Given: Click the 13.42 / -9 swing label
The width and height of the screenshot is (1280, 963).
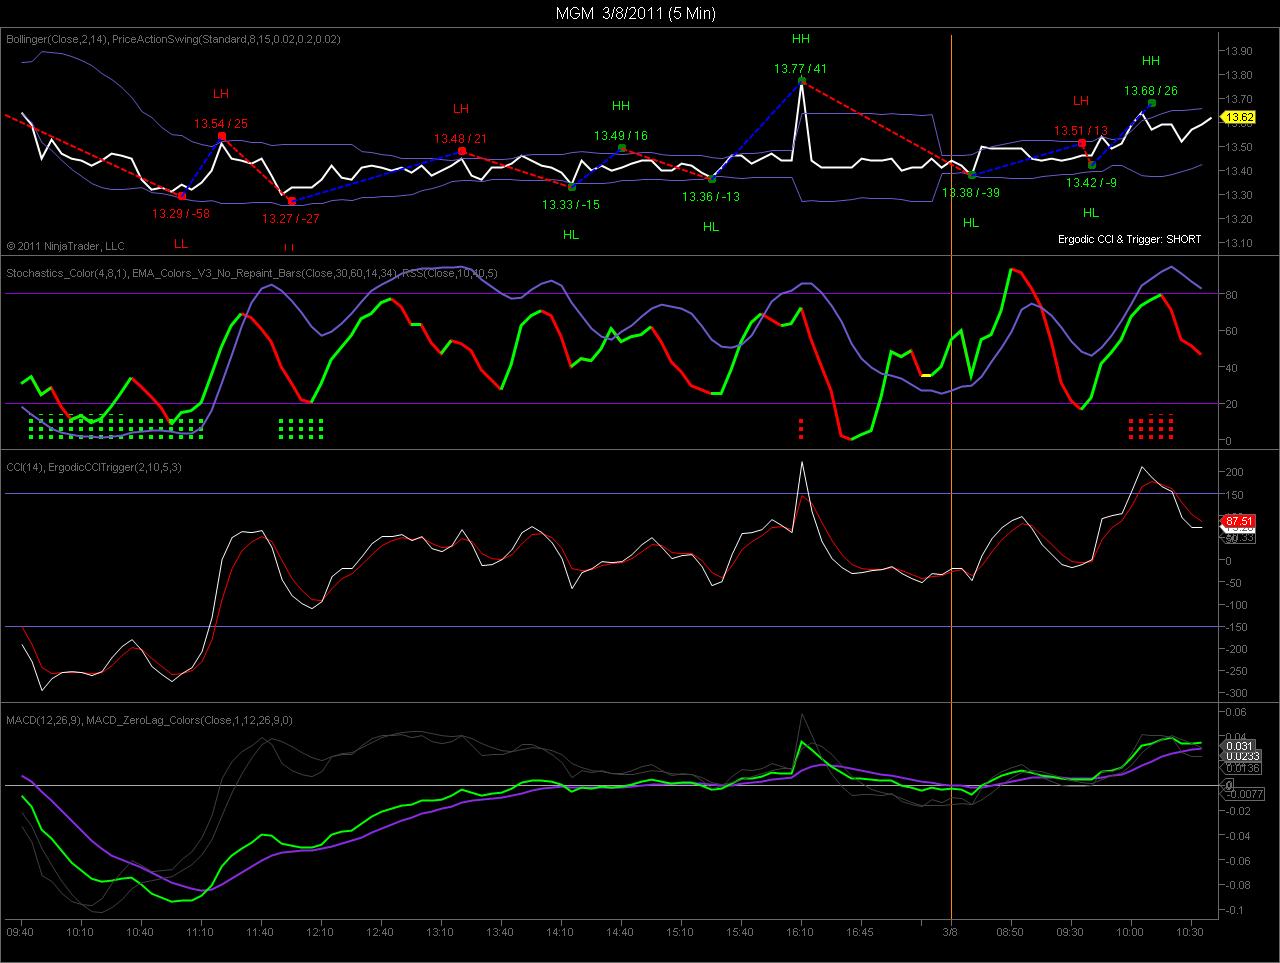Looking at the screenshot, I should pos(1091,183).
